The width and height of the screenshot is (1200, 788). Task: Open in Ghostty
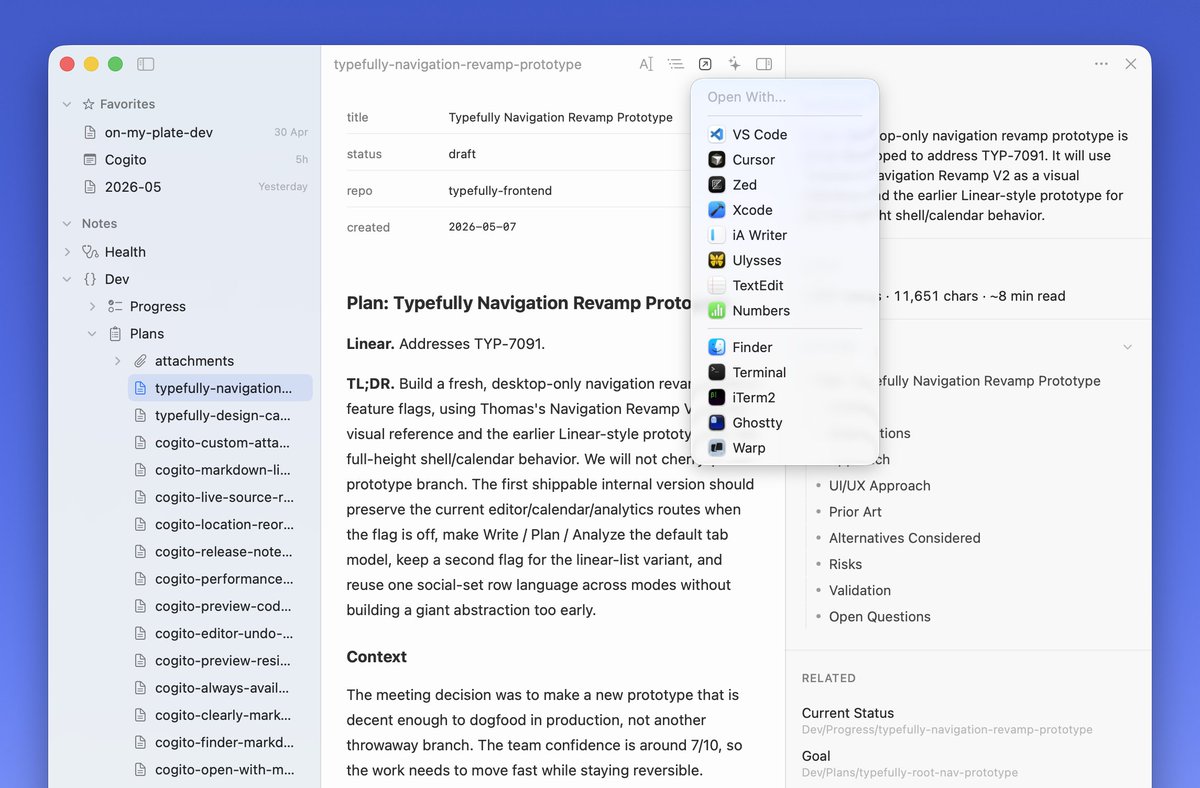tap(785, 422)
